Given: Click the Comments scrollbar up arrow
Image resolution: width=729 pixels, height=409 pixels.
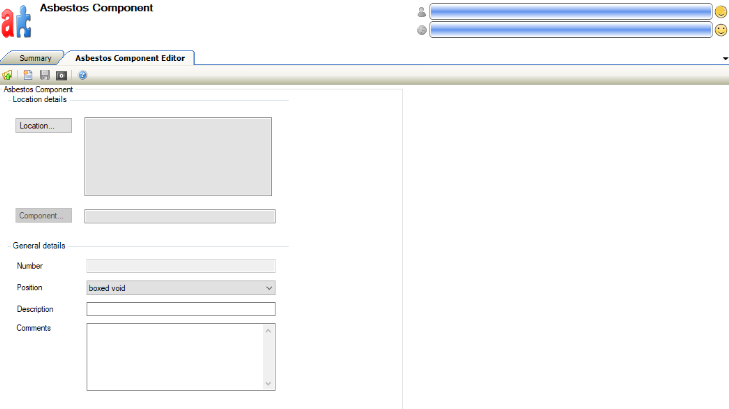Looking at the screenshot, I should 268,330.
